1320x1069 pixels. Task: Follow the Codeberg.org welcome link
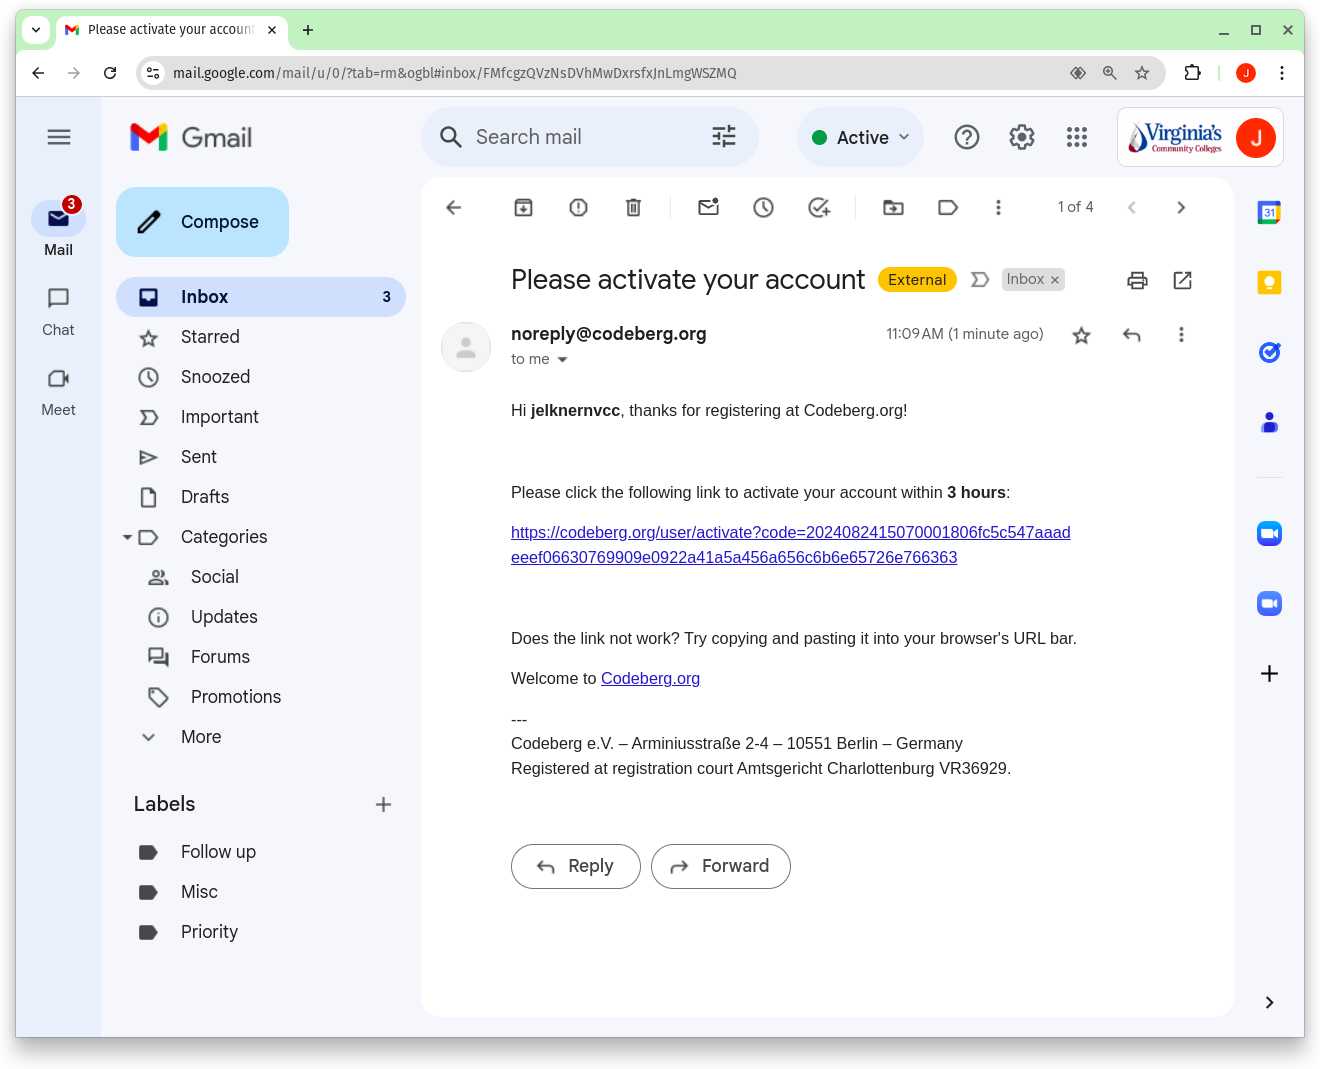tap(650, 678)
